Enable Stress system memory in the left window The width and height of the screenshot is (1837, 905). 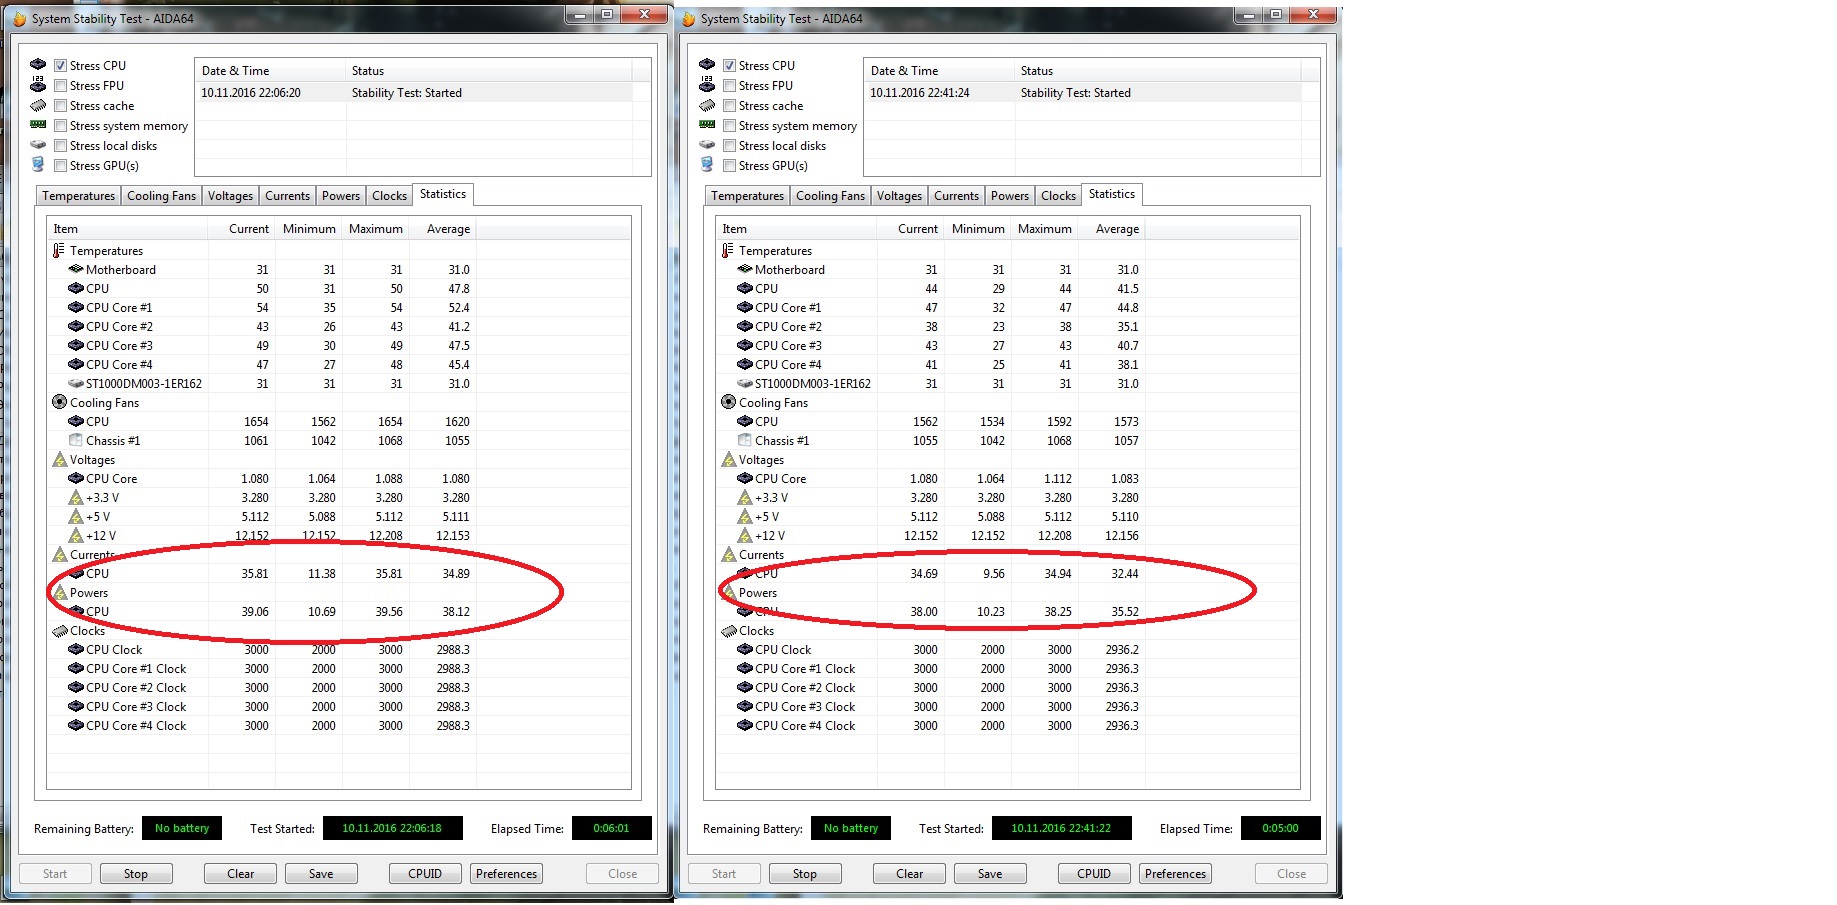click(x=61, y=125)
